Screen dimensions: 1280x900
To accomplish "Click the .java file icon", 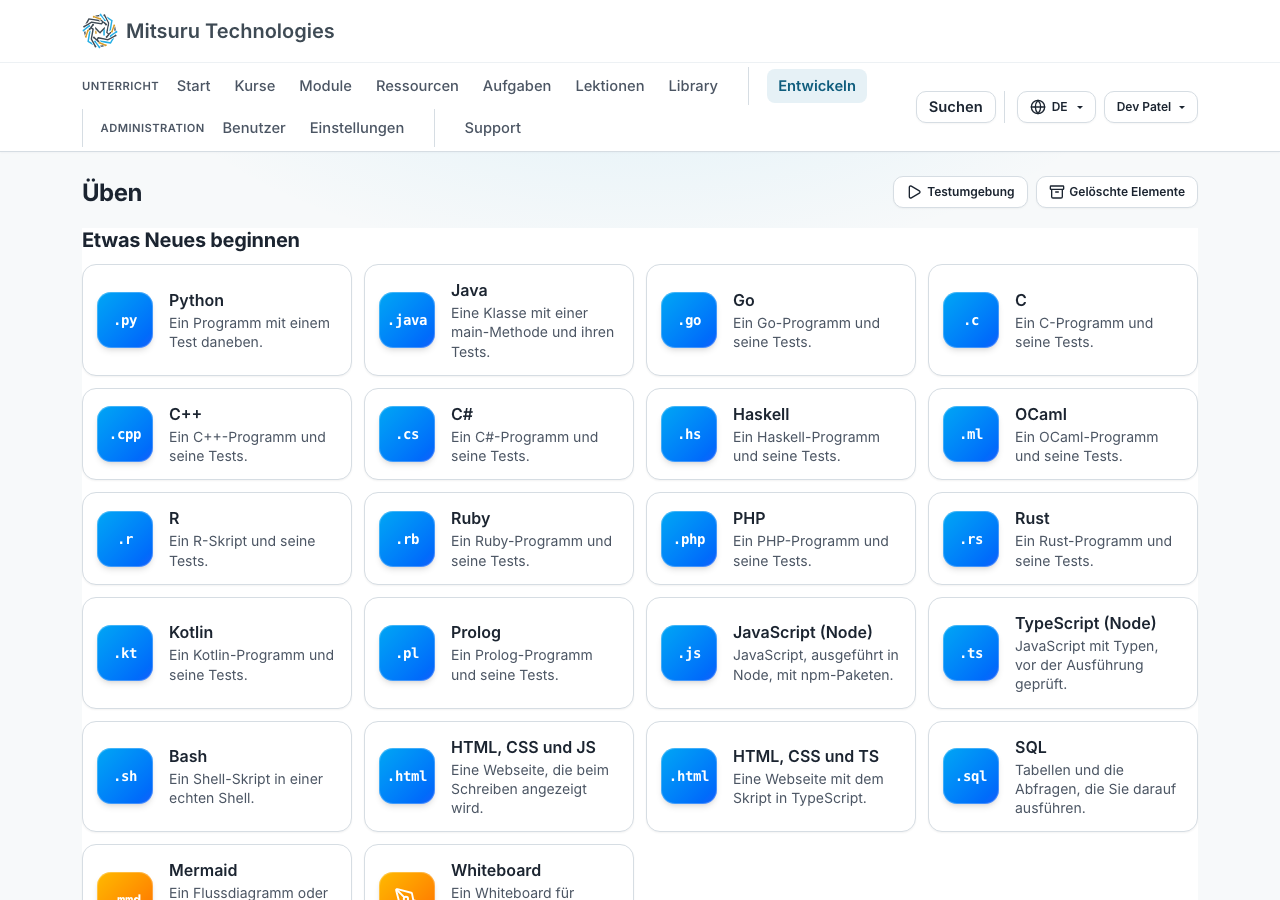I will click(x=407, y=320).
